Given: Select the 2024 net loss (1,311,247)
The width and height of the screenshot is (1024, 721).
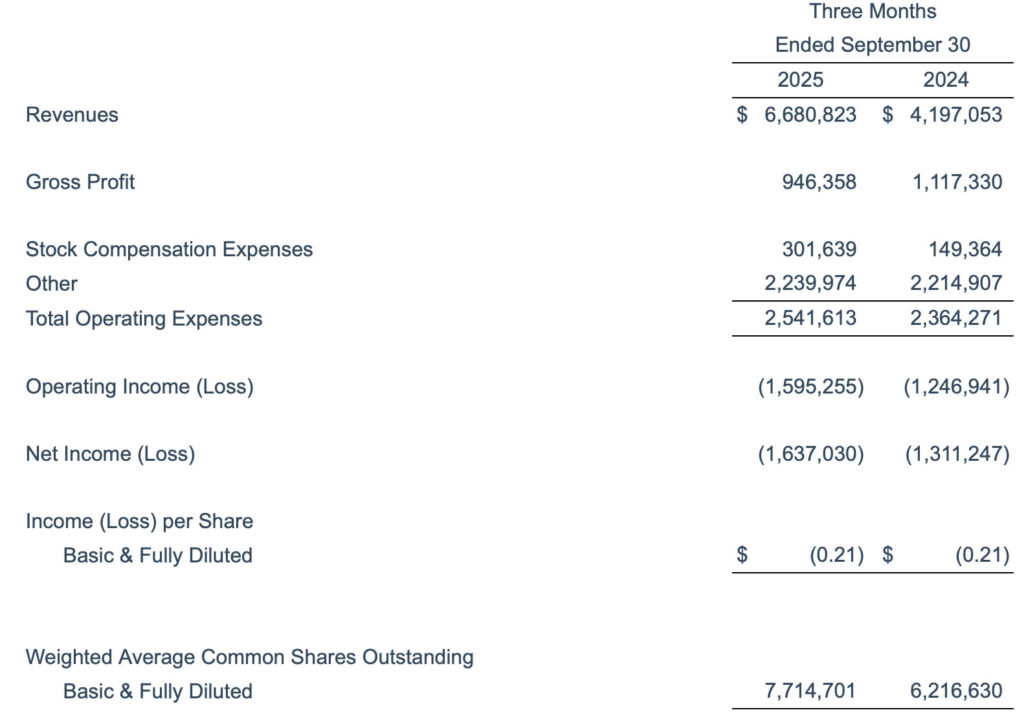Looking at the screenshot, I should (x=957, y=454).
